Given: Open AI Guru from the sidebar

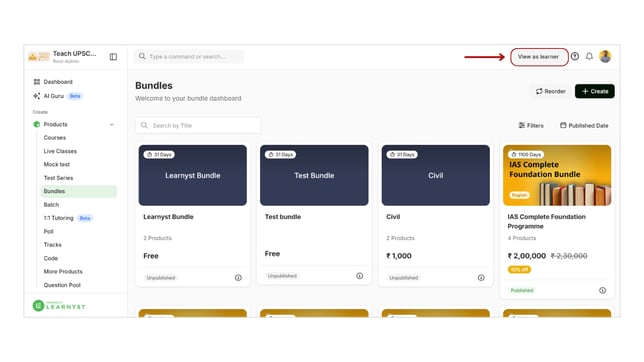Looking at the screenshot, I should tap(54, 96).
